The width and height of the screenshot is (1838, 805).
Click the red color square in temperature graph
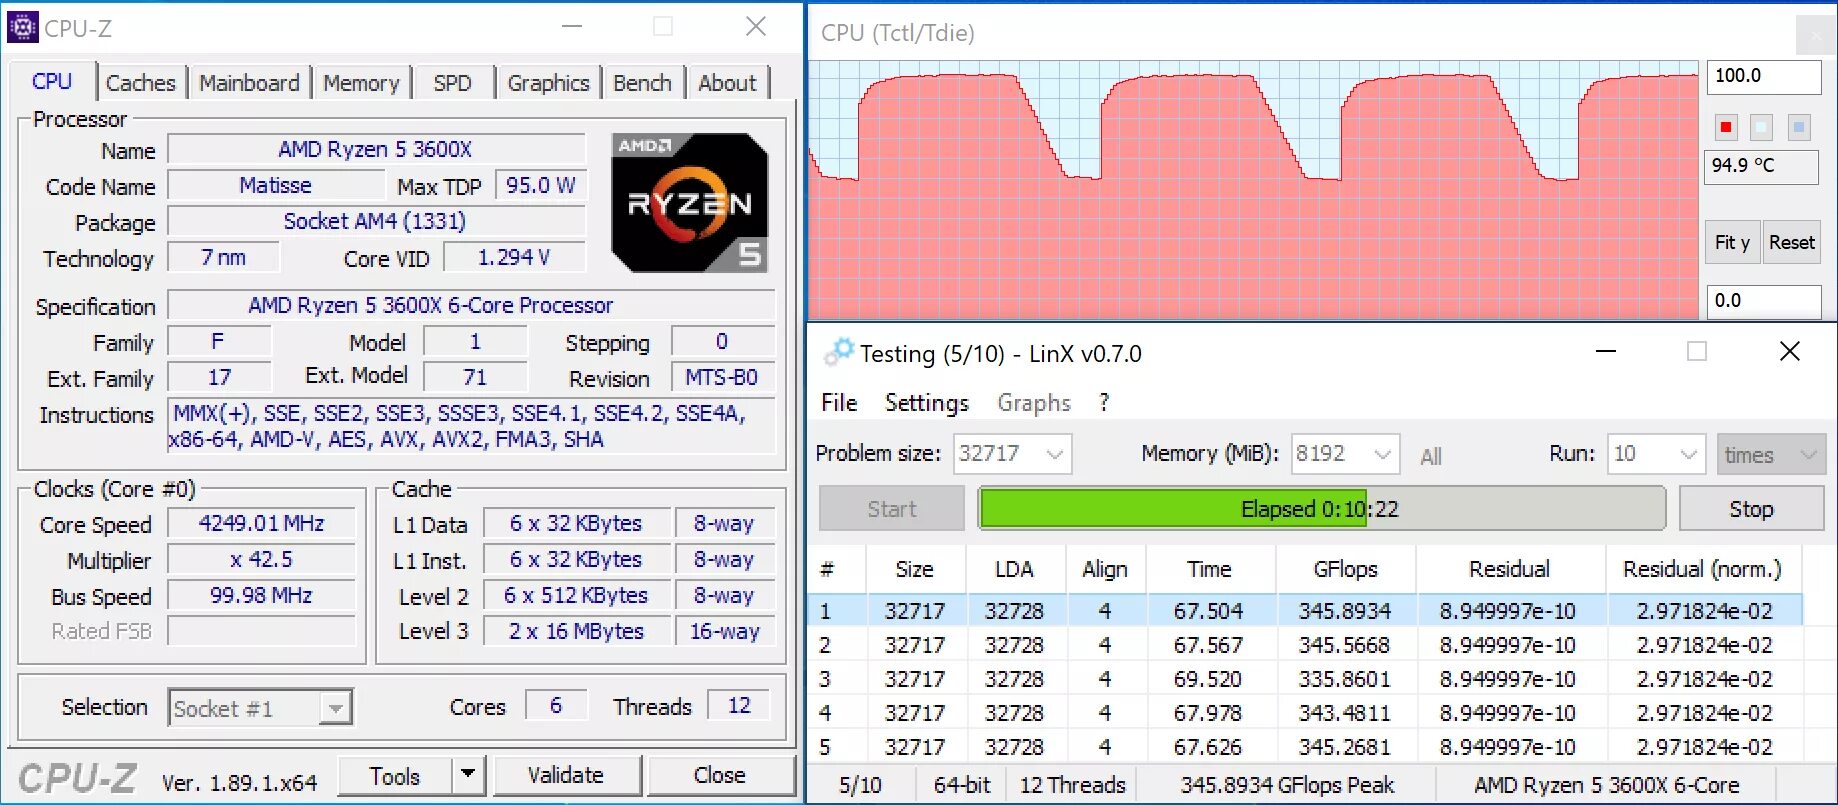point(1726,127)
